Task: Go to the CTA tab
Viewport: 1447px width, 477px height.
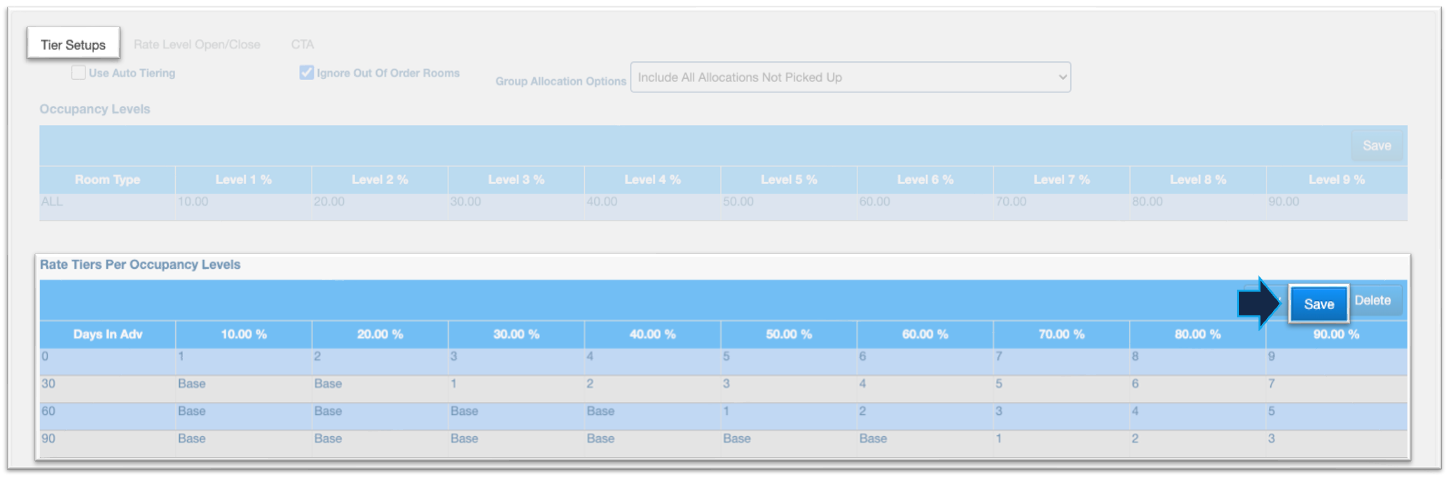Action: tap(302, 45)
